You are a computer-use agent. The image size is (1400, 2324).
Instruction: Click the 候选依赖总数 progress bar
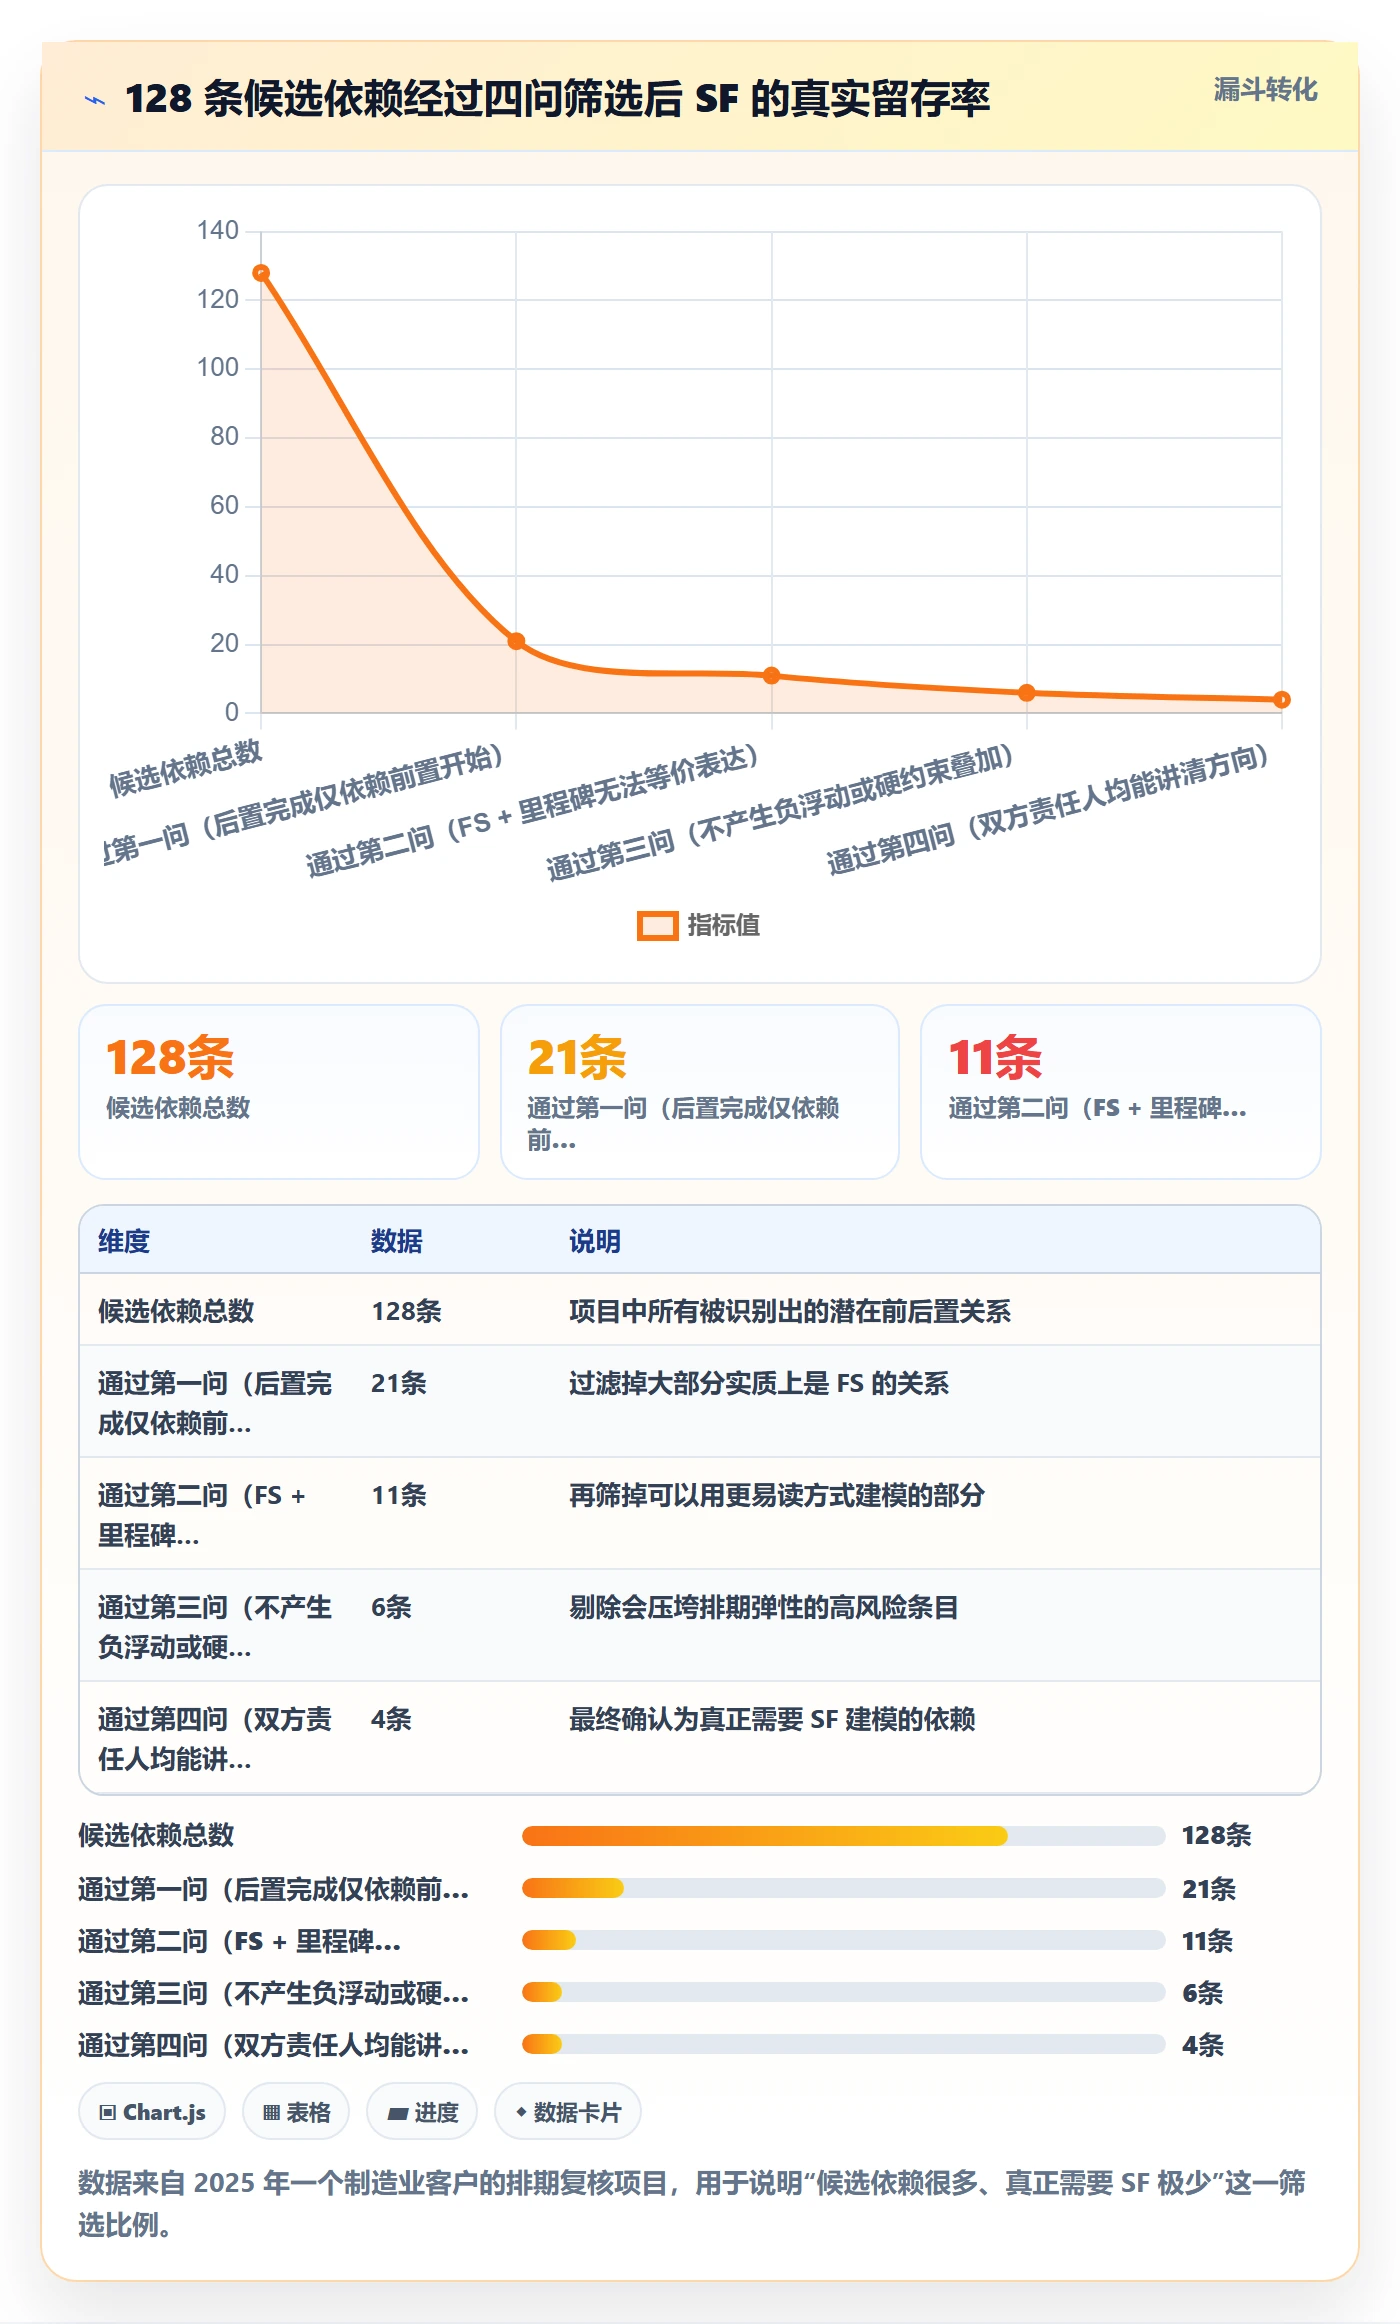(x=843, y=1835)
